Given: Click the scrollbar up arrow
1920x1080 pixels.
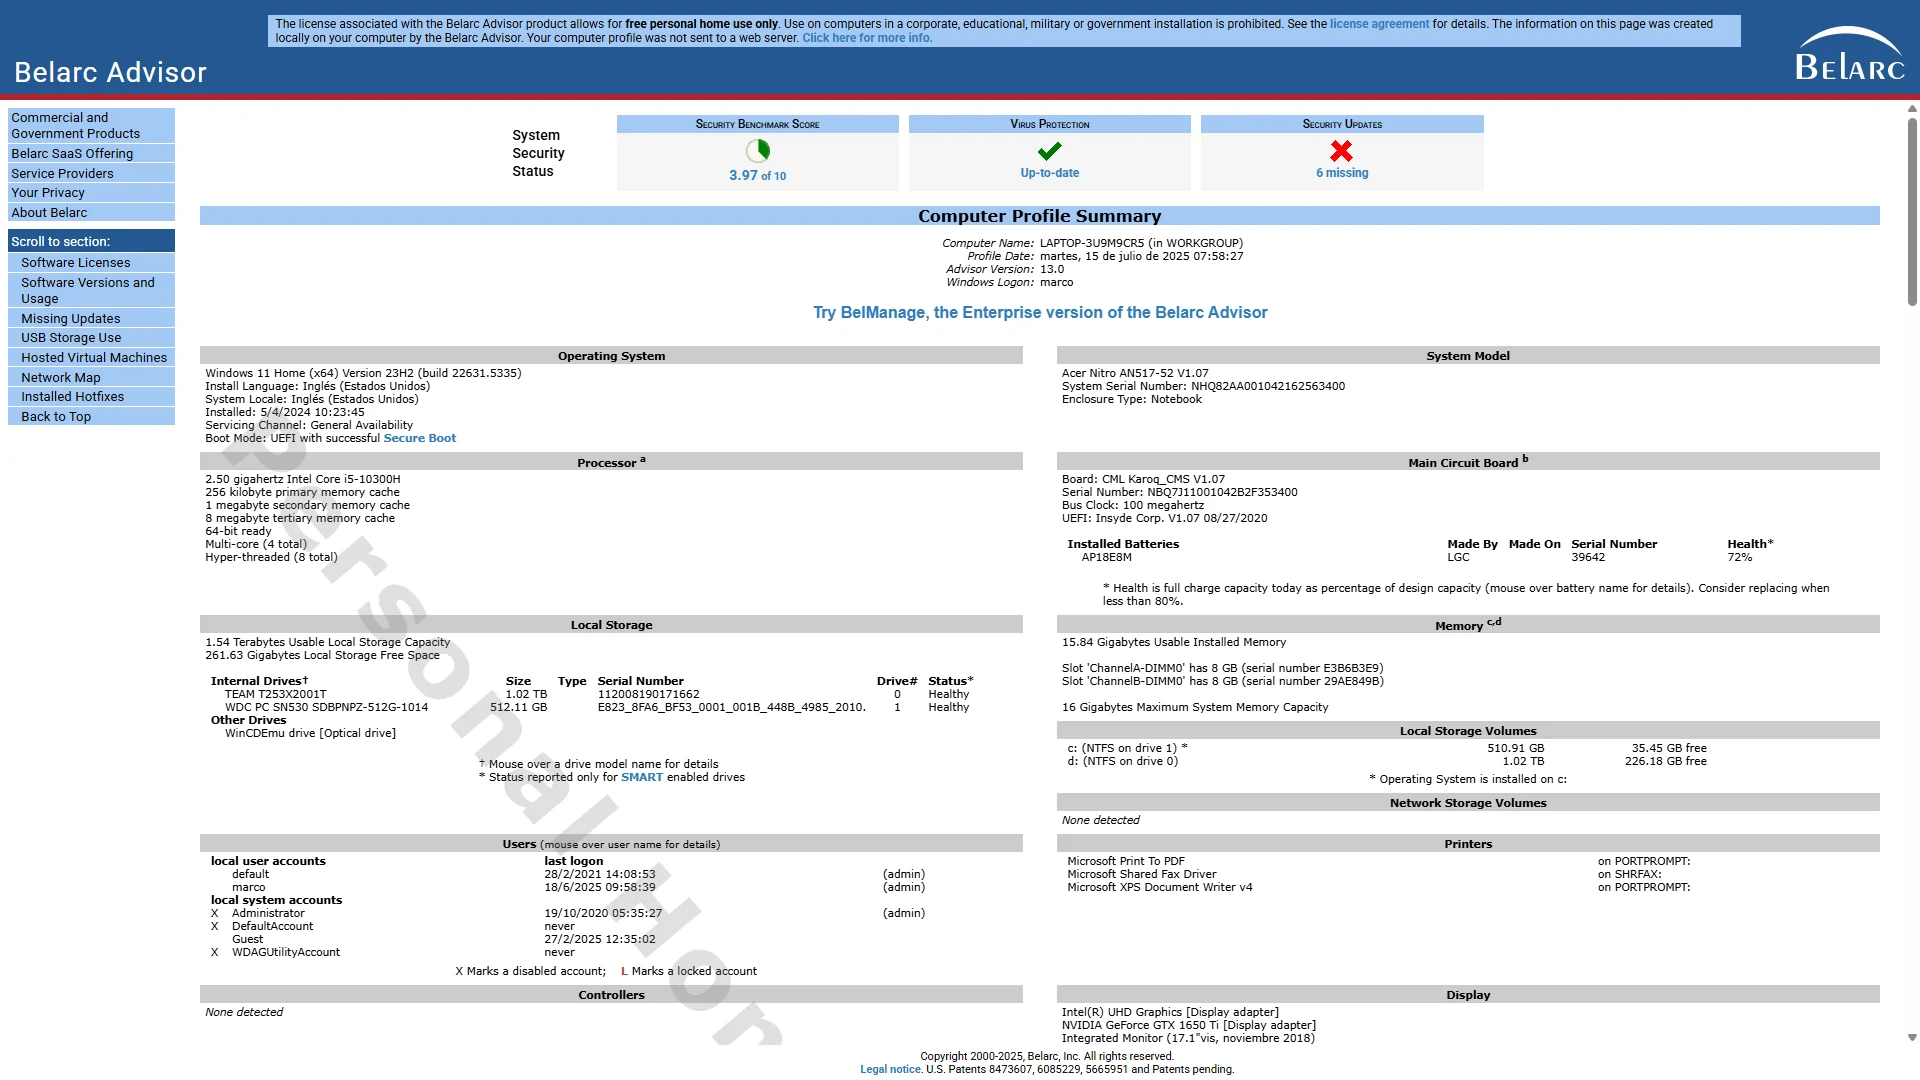Looking at the screenshot, I should pos(1912,109).
